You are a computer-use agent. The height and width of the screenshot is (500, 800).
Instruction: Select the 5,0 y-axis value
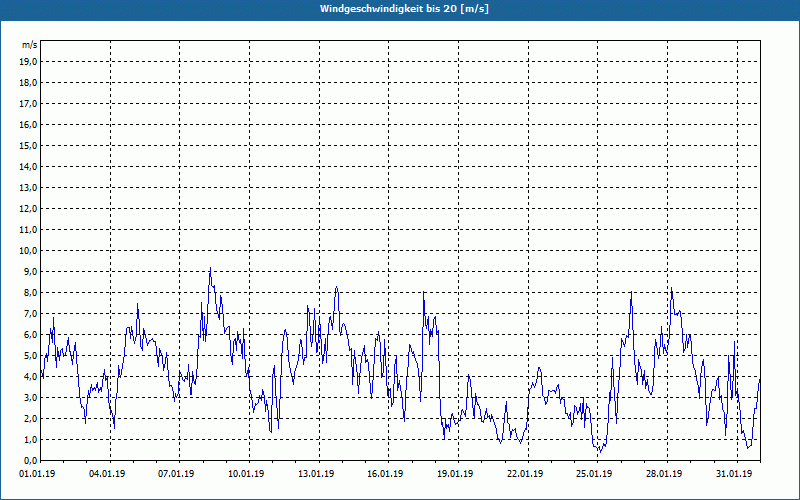(30, 356)
